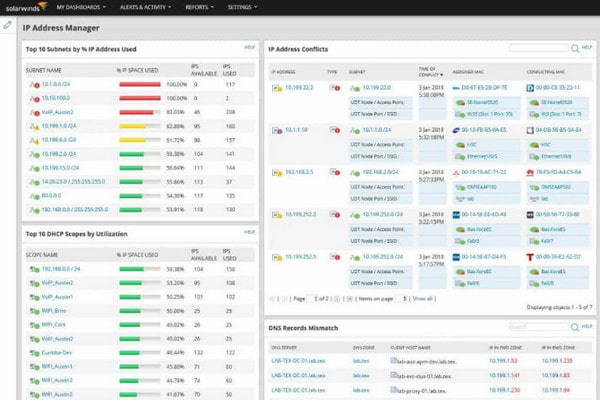Image resolution: width=600 pixels, height=400 pixels.
Task: Open subnet 10.1.0.0 /24
Action: click(56, 84)
